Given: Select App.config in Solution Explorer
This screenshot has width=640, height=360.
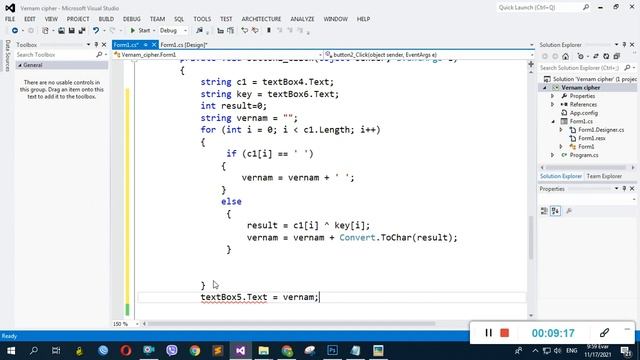Looking at the screenshot, I should click(x=584, y=113).
